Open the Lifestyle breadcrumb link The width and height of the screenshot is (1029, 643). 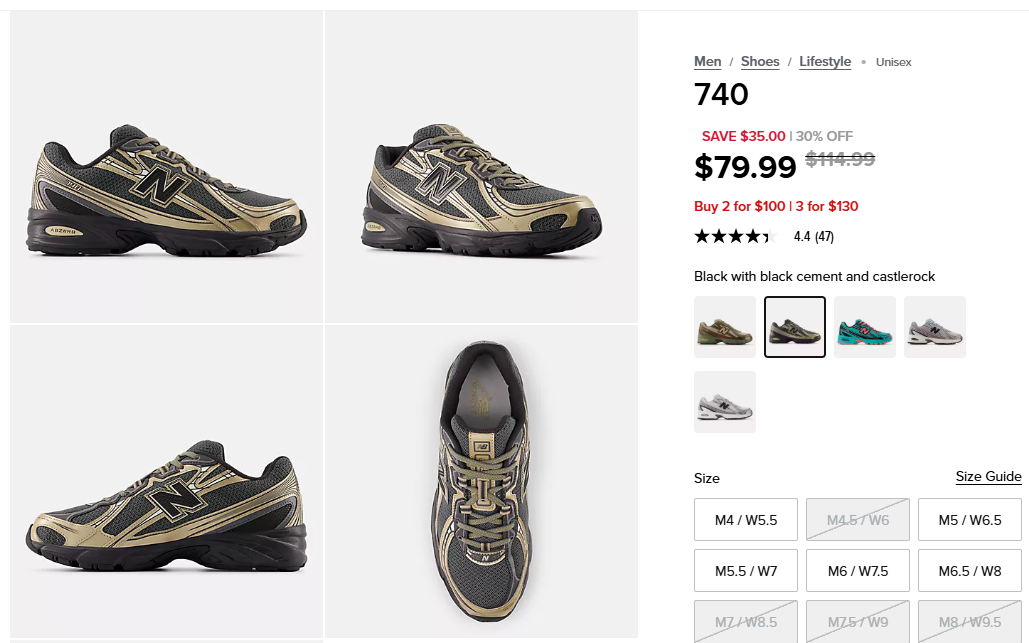click(x=825, y=62)
